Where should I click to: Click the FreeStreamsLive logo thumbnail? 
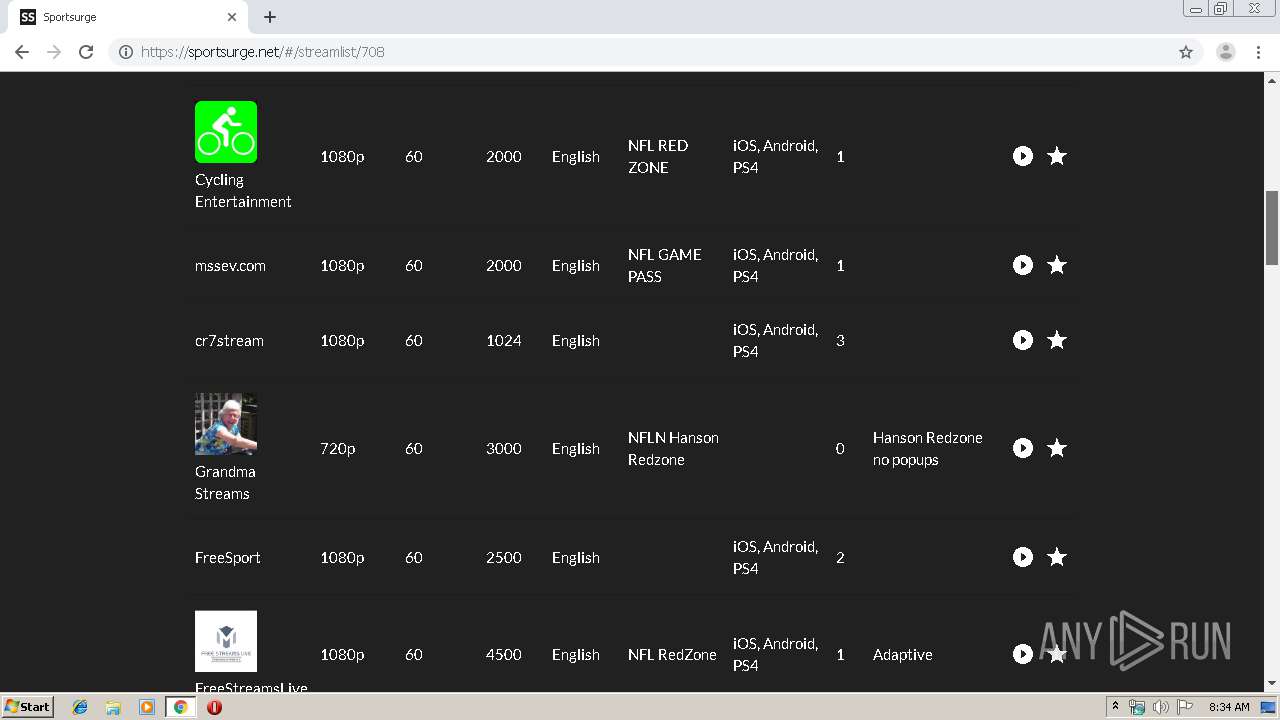tap(226, 641)
